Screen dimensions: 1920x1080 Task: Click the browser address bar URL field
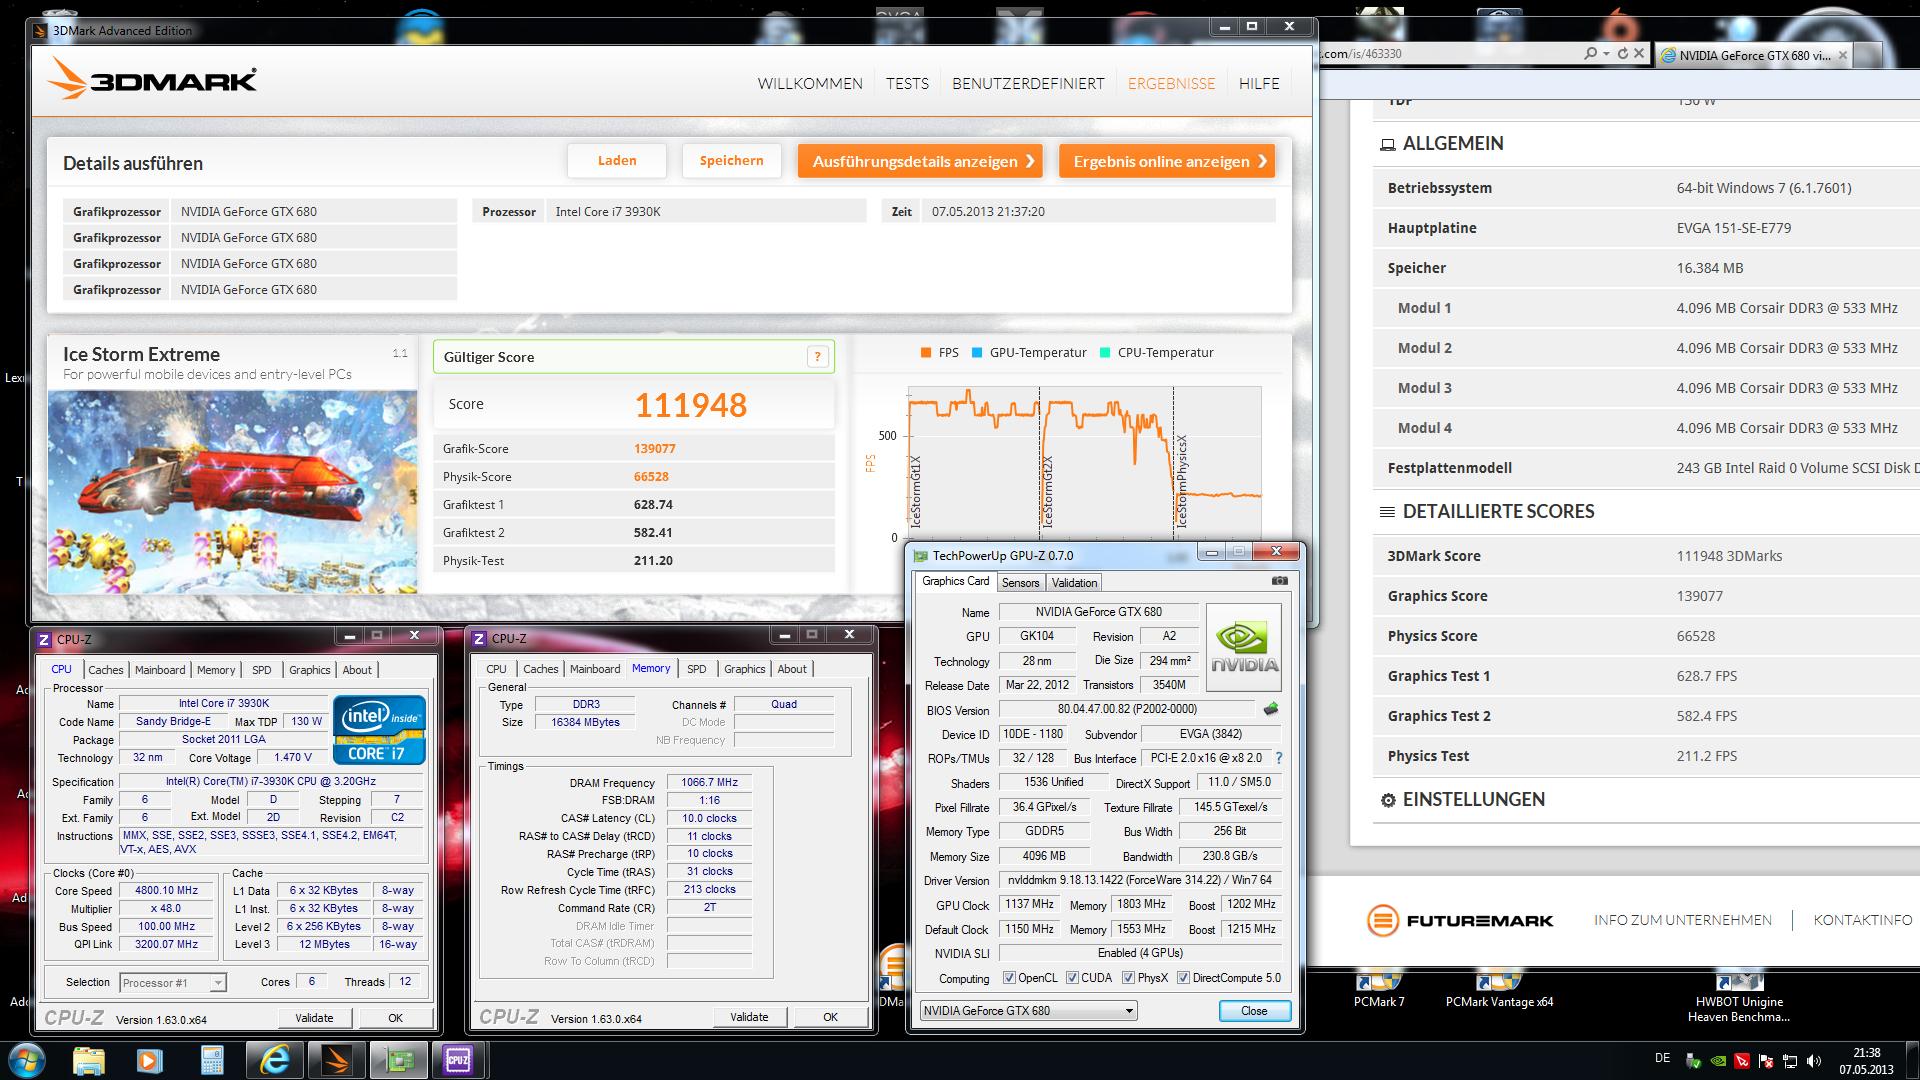(x=1448, y=54)
